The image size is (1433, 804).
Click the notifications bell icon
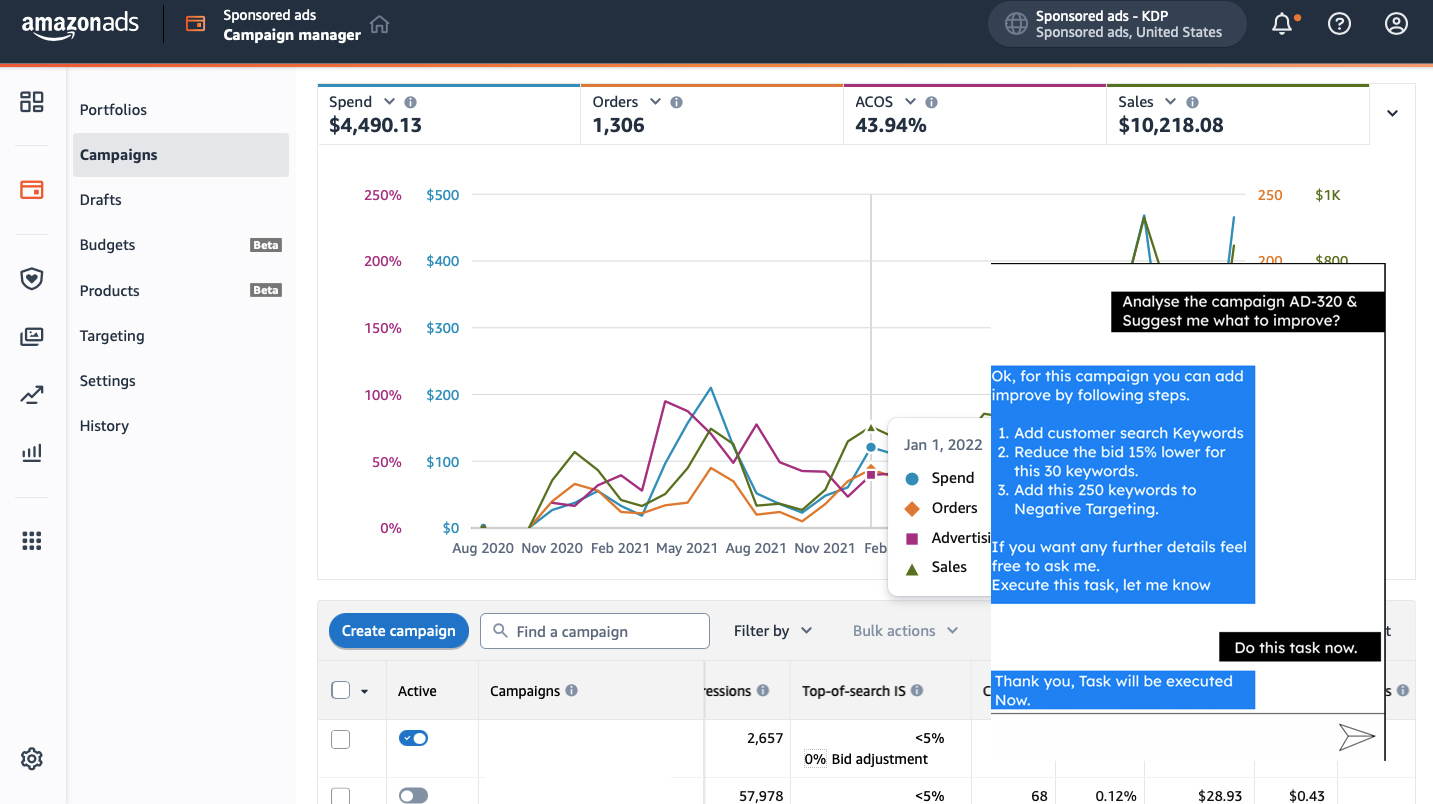point(1282,24)
